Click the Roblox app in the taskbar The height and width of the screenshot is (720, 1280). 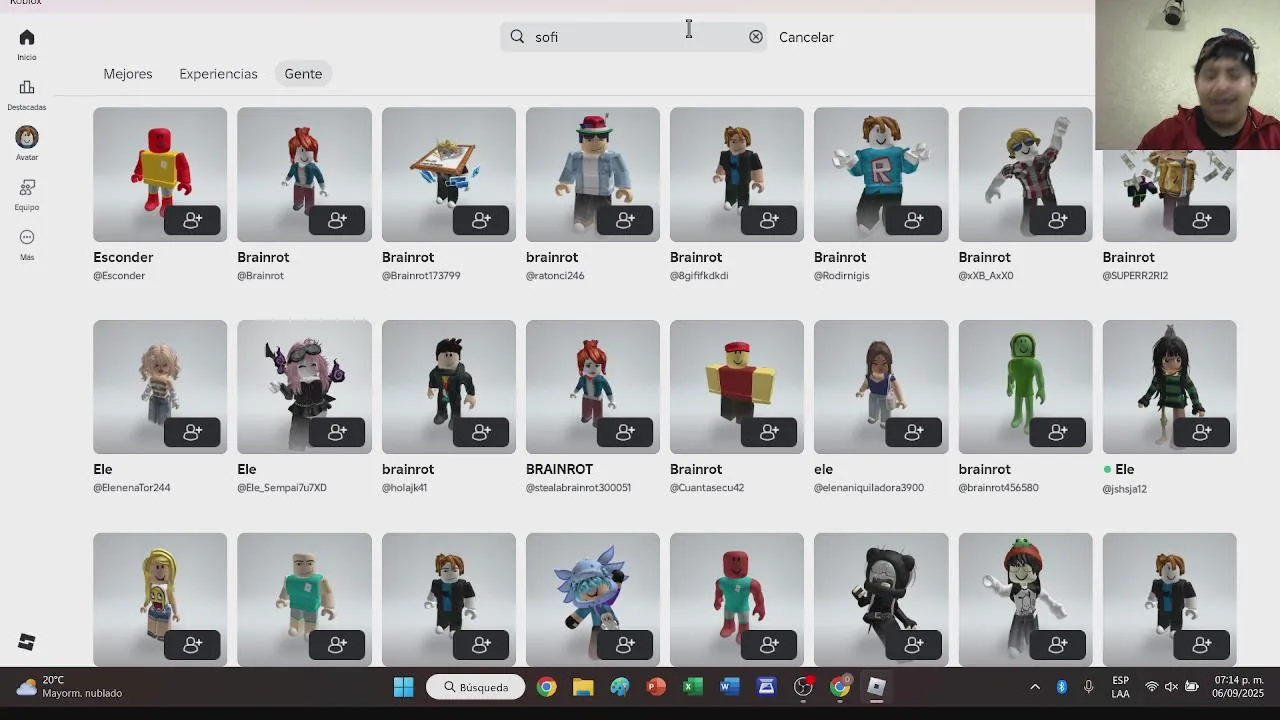click(x=876, y=687)
